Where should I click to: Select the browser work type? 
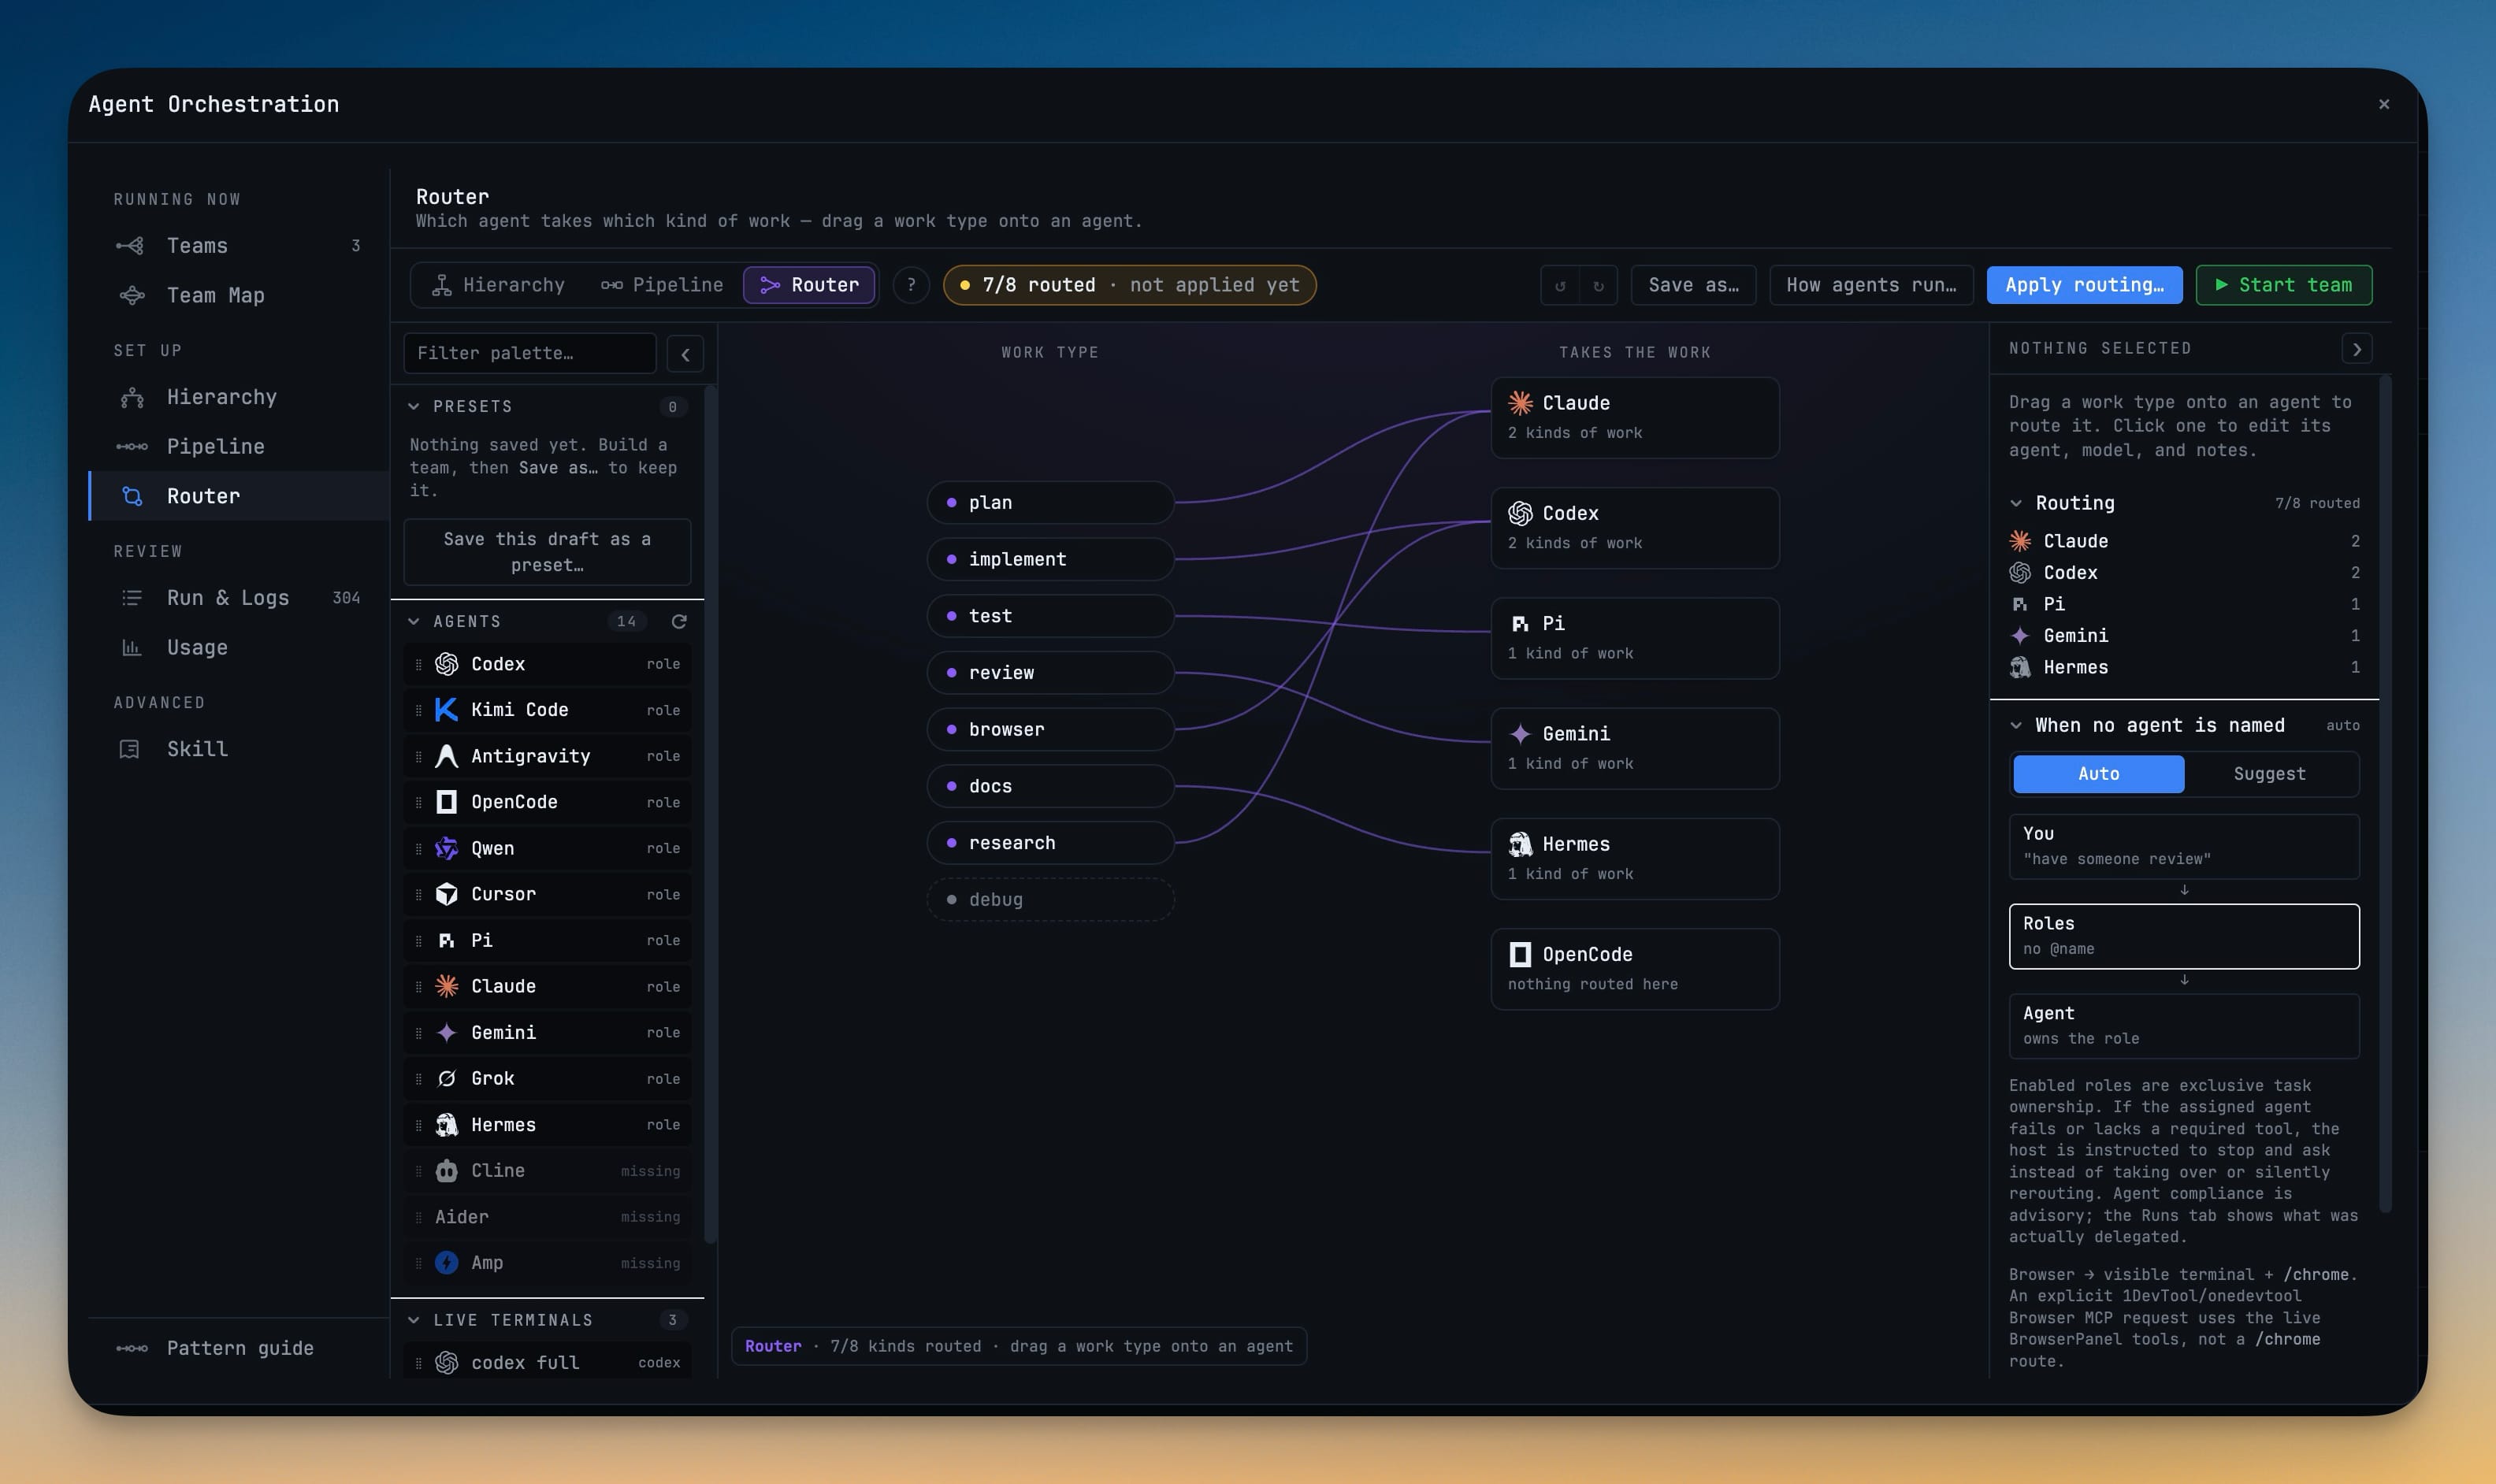1050,730
